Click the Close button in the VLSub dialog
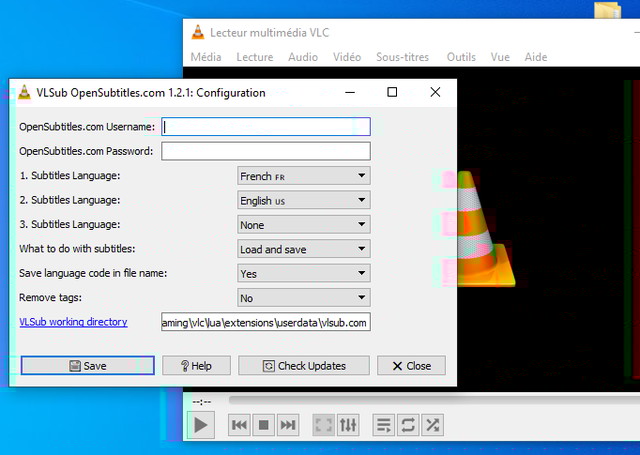The height and width of the screenshot is (455, 640). point(411,365)
